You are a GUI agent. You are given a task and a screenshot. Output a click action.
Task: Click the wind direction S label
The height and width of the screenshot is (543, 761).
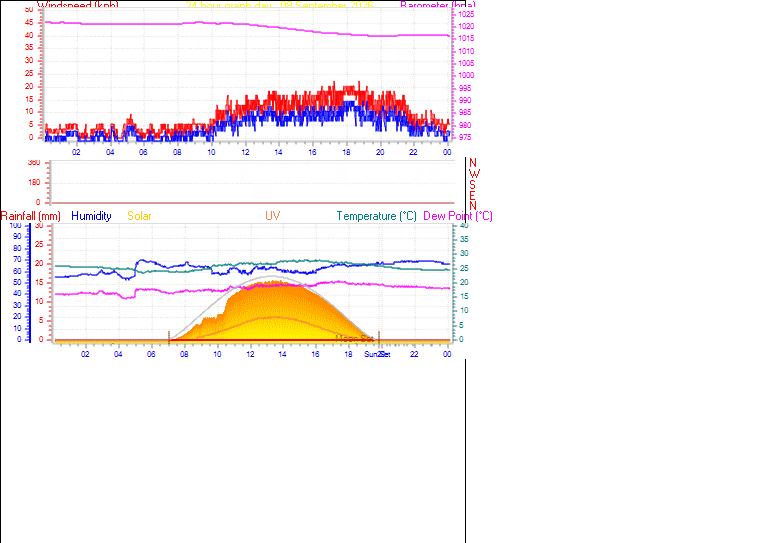(472, 185)
